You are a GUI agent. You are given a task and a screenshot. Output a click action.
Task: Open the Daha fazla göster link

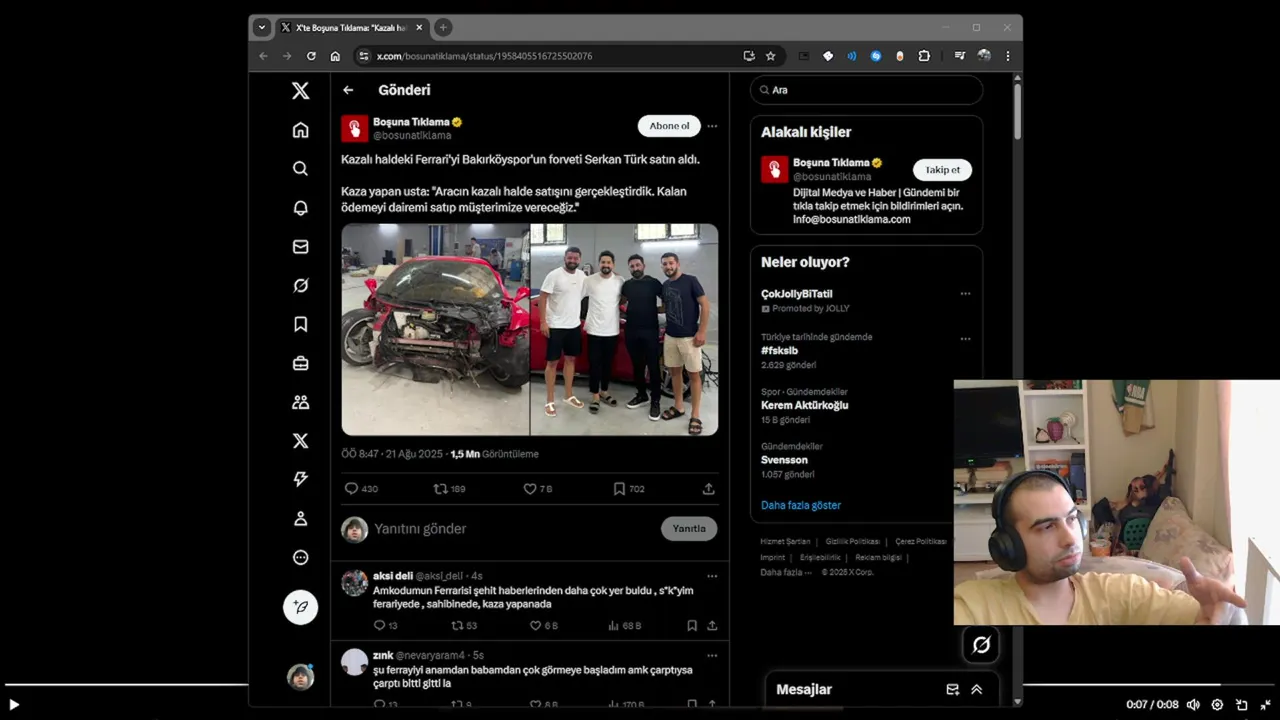[801, 505]
